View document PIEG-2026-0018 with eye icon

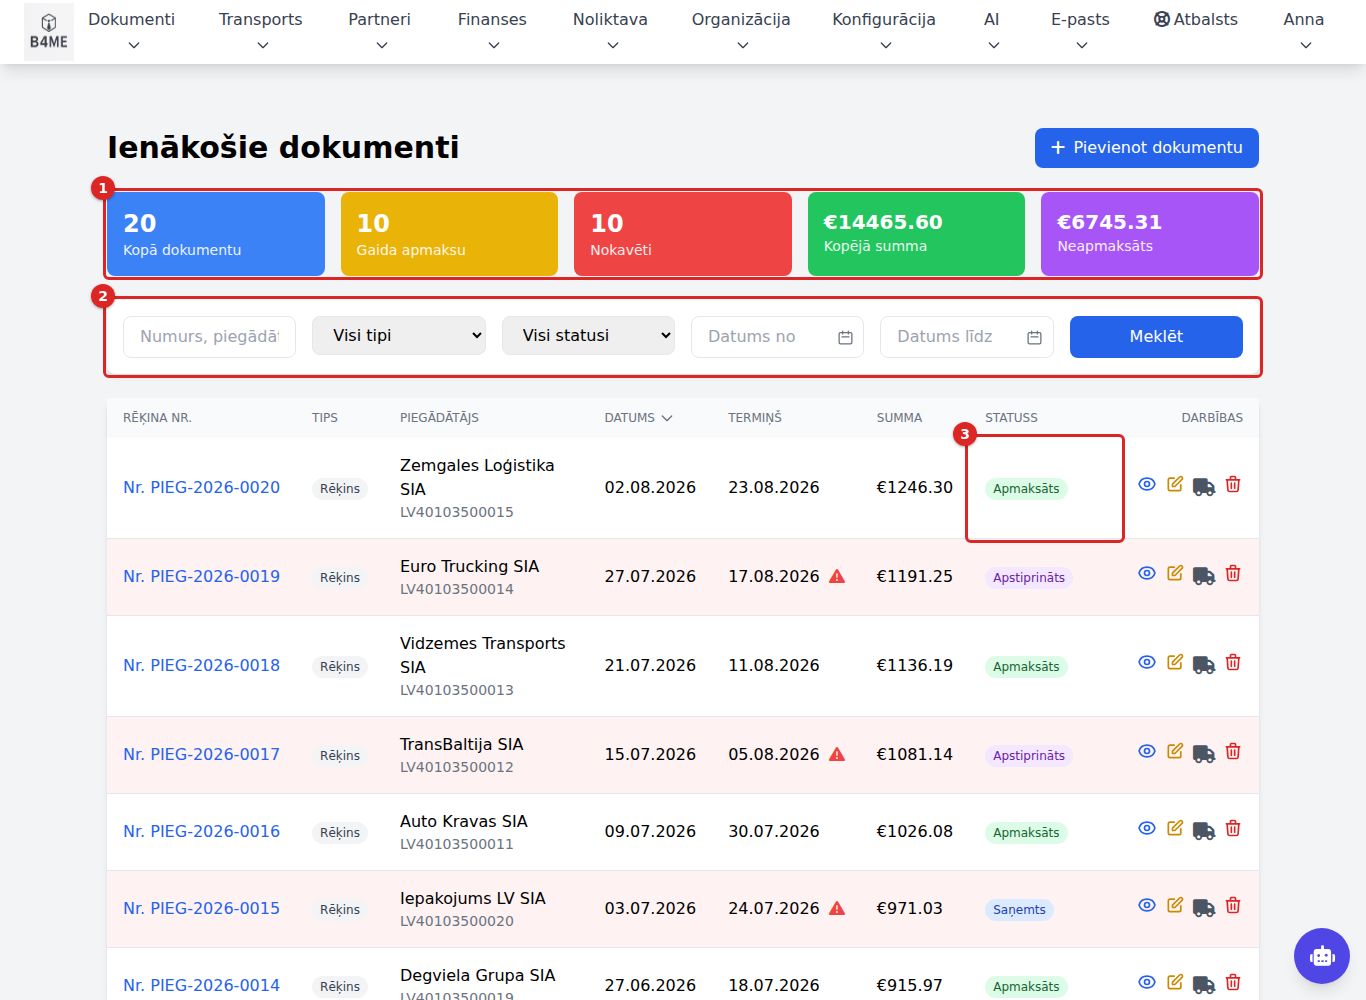(1147, 662)
